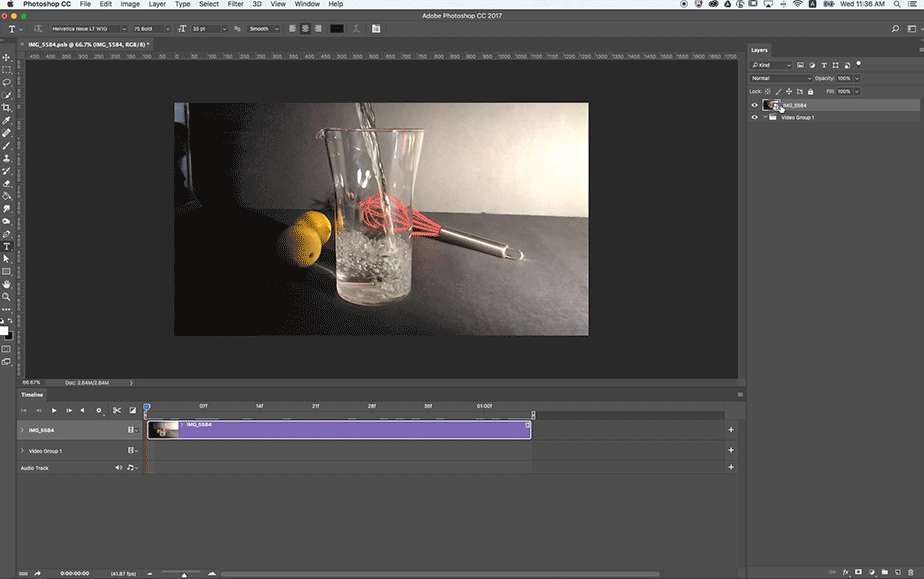Click Create Warped Text icon
The width and height of the screenshot is (924, 579).
[x=356, y=28]
